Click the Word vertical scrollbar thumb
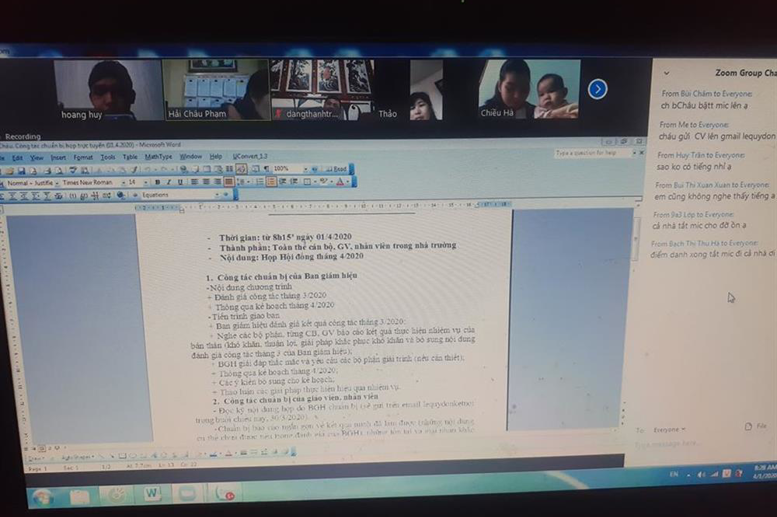 point(636,239)
